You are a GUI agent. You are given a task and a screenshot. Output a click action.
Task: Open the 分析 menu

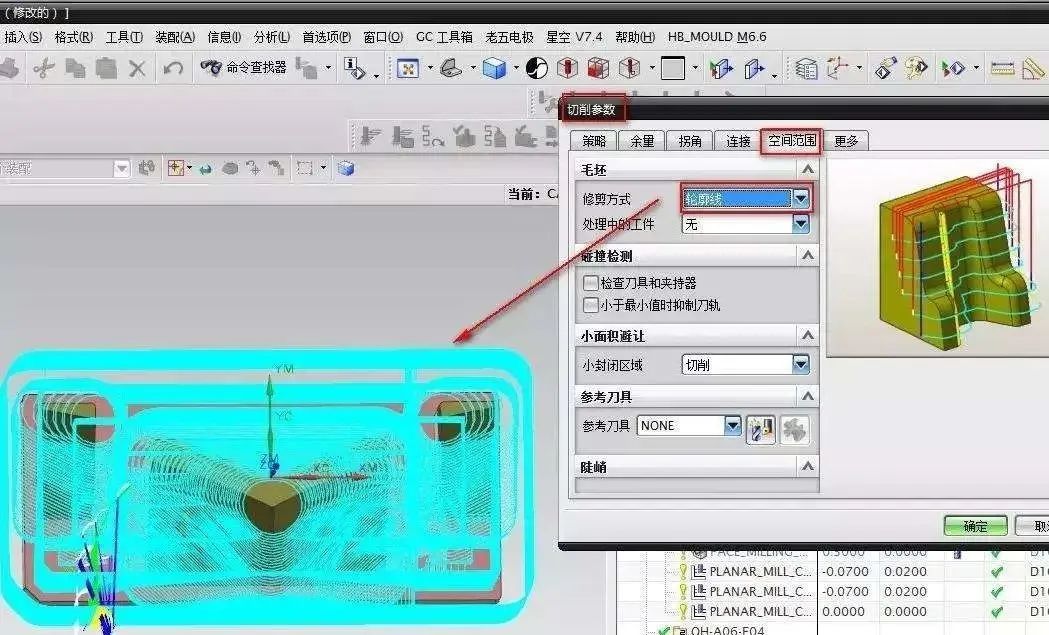[272, 37]
